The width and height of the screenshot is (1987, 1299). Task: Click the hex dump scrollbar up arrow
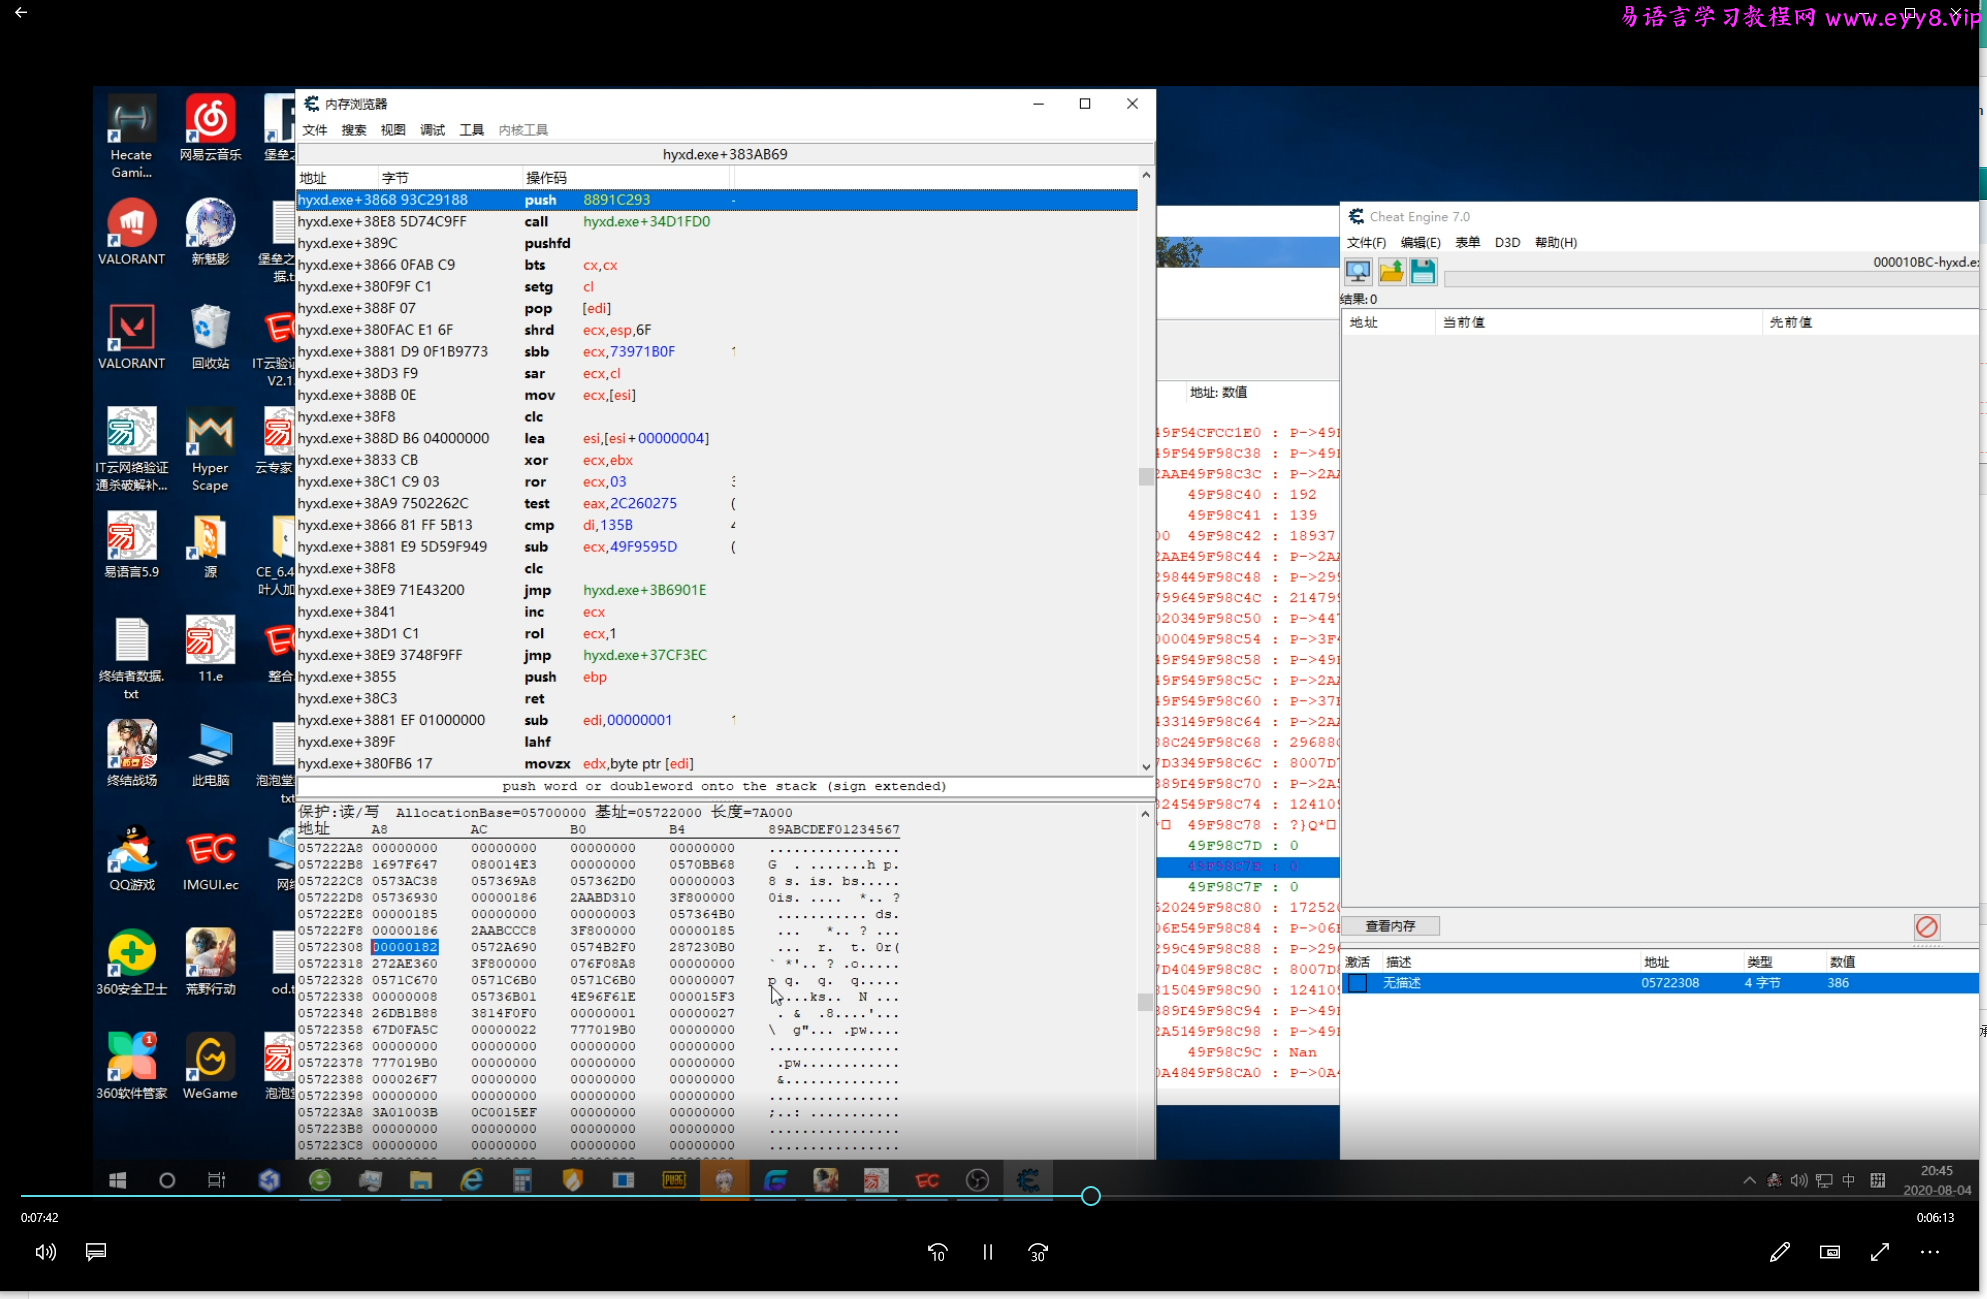pos(1145,814)
